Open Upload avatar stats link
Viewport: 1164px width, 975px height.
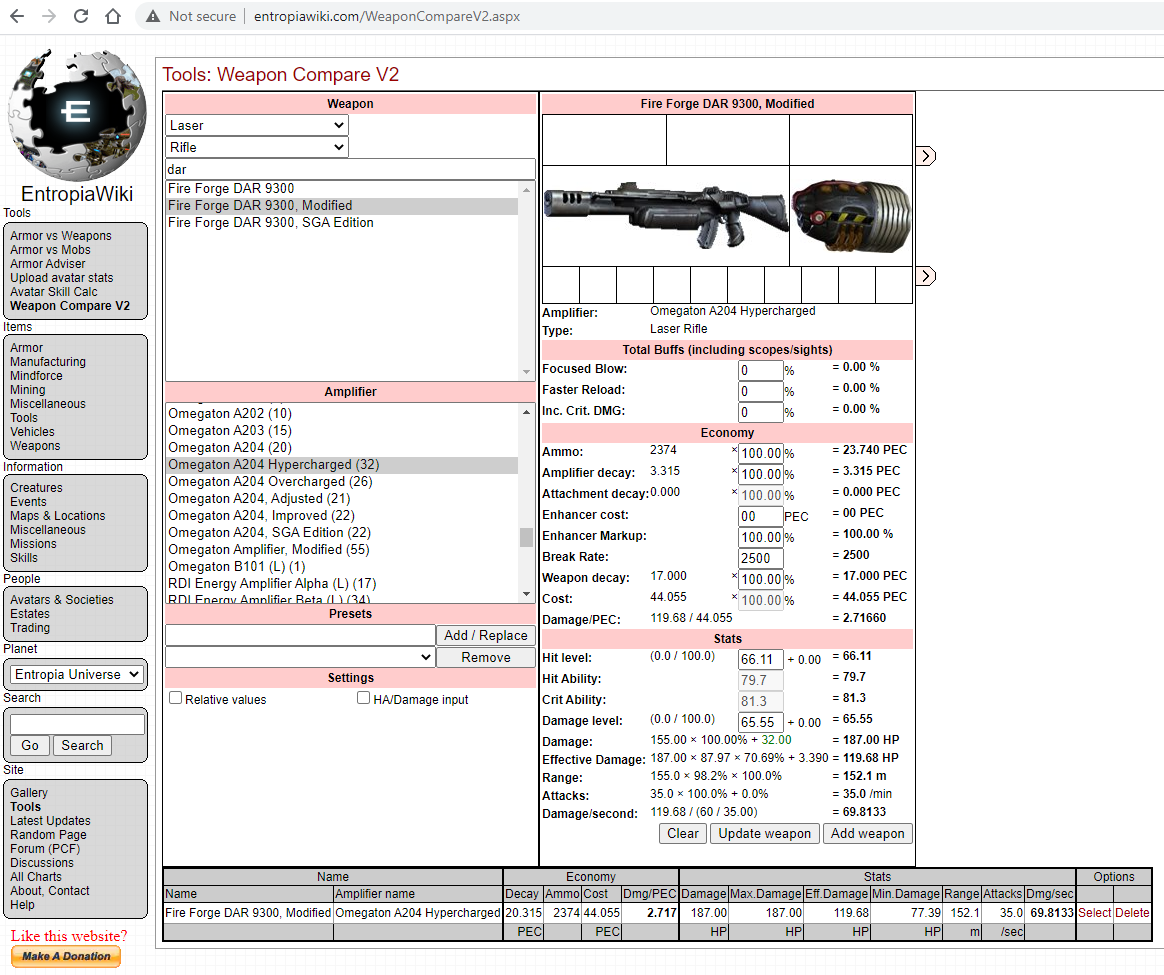coord(62,278)
